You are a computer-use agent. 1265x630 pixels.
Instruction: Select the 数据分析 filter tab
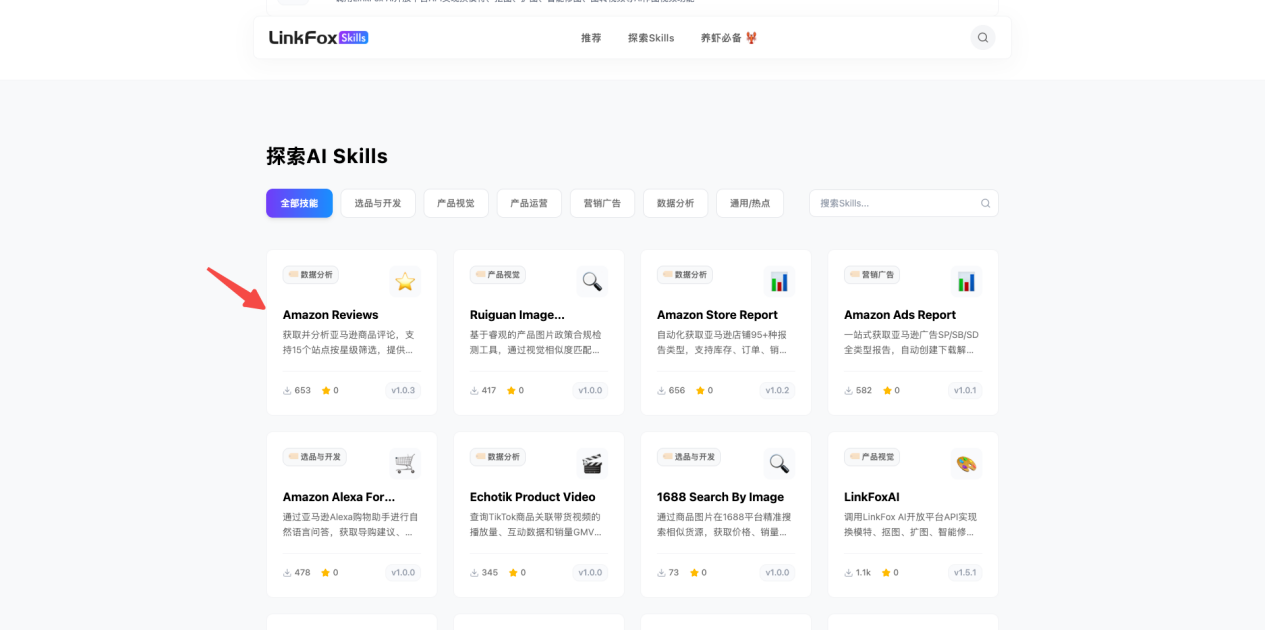coord(675,203)
